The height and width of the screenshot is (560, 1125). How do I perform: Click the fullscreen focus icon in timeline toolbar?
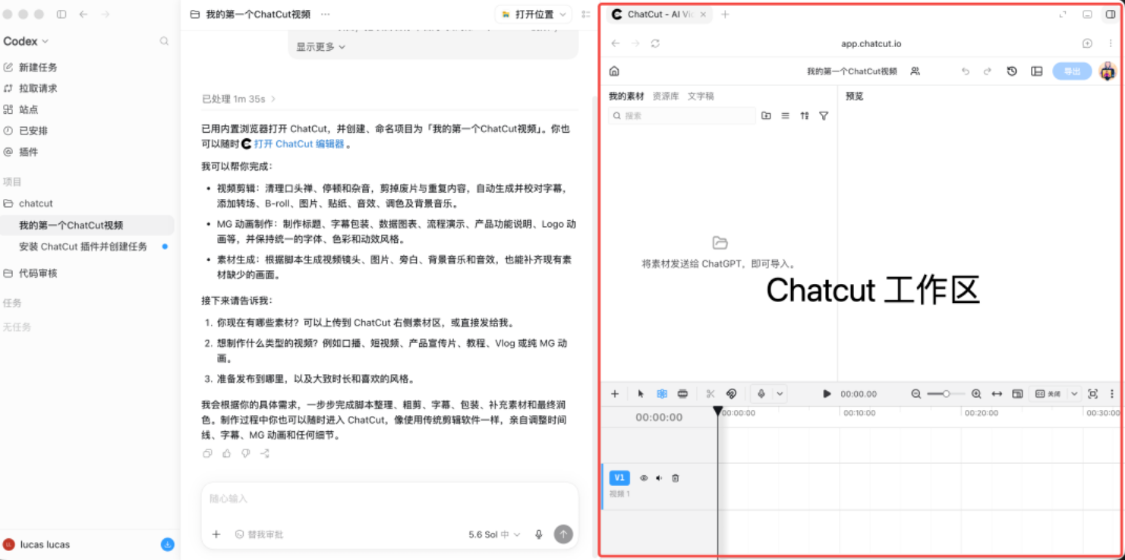[1093, 394]
